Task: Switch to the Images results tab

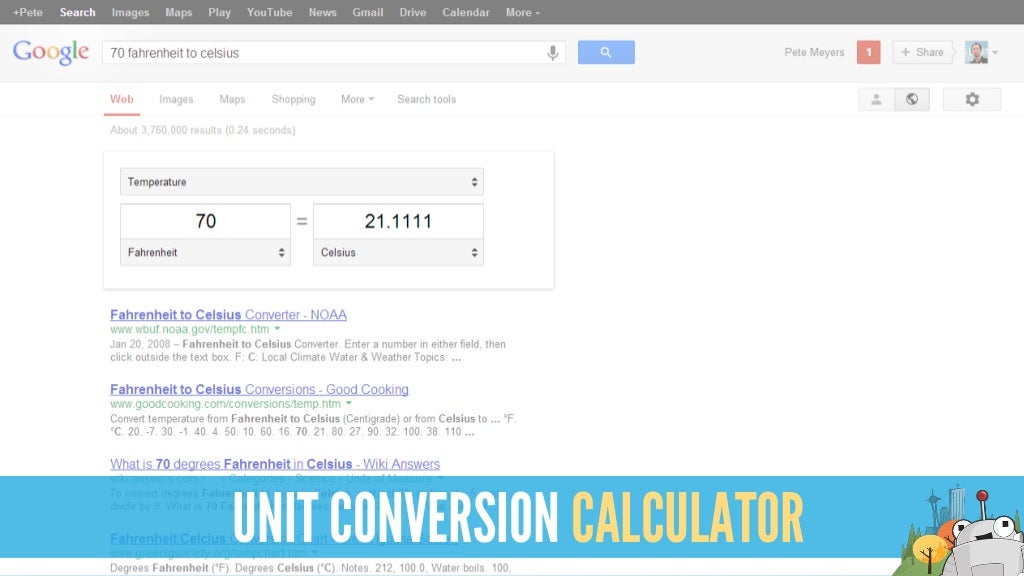Action: 176,99
